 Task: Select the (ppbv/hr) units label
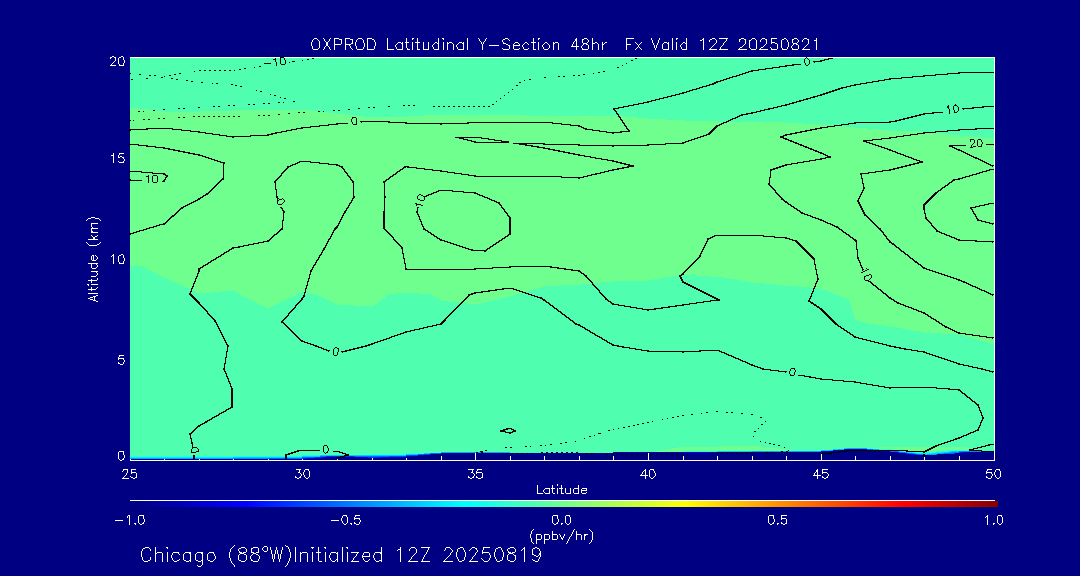pyautogui.click(x=561, y=536)
